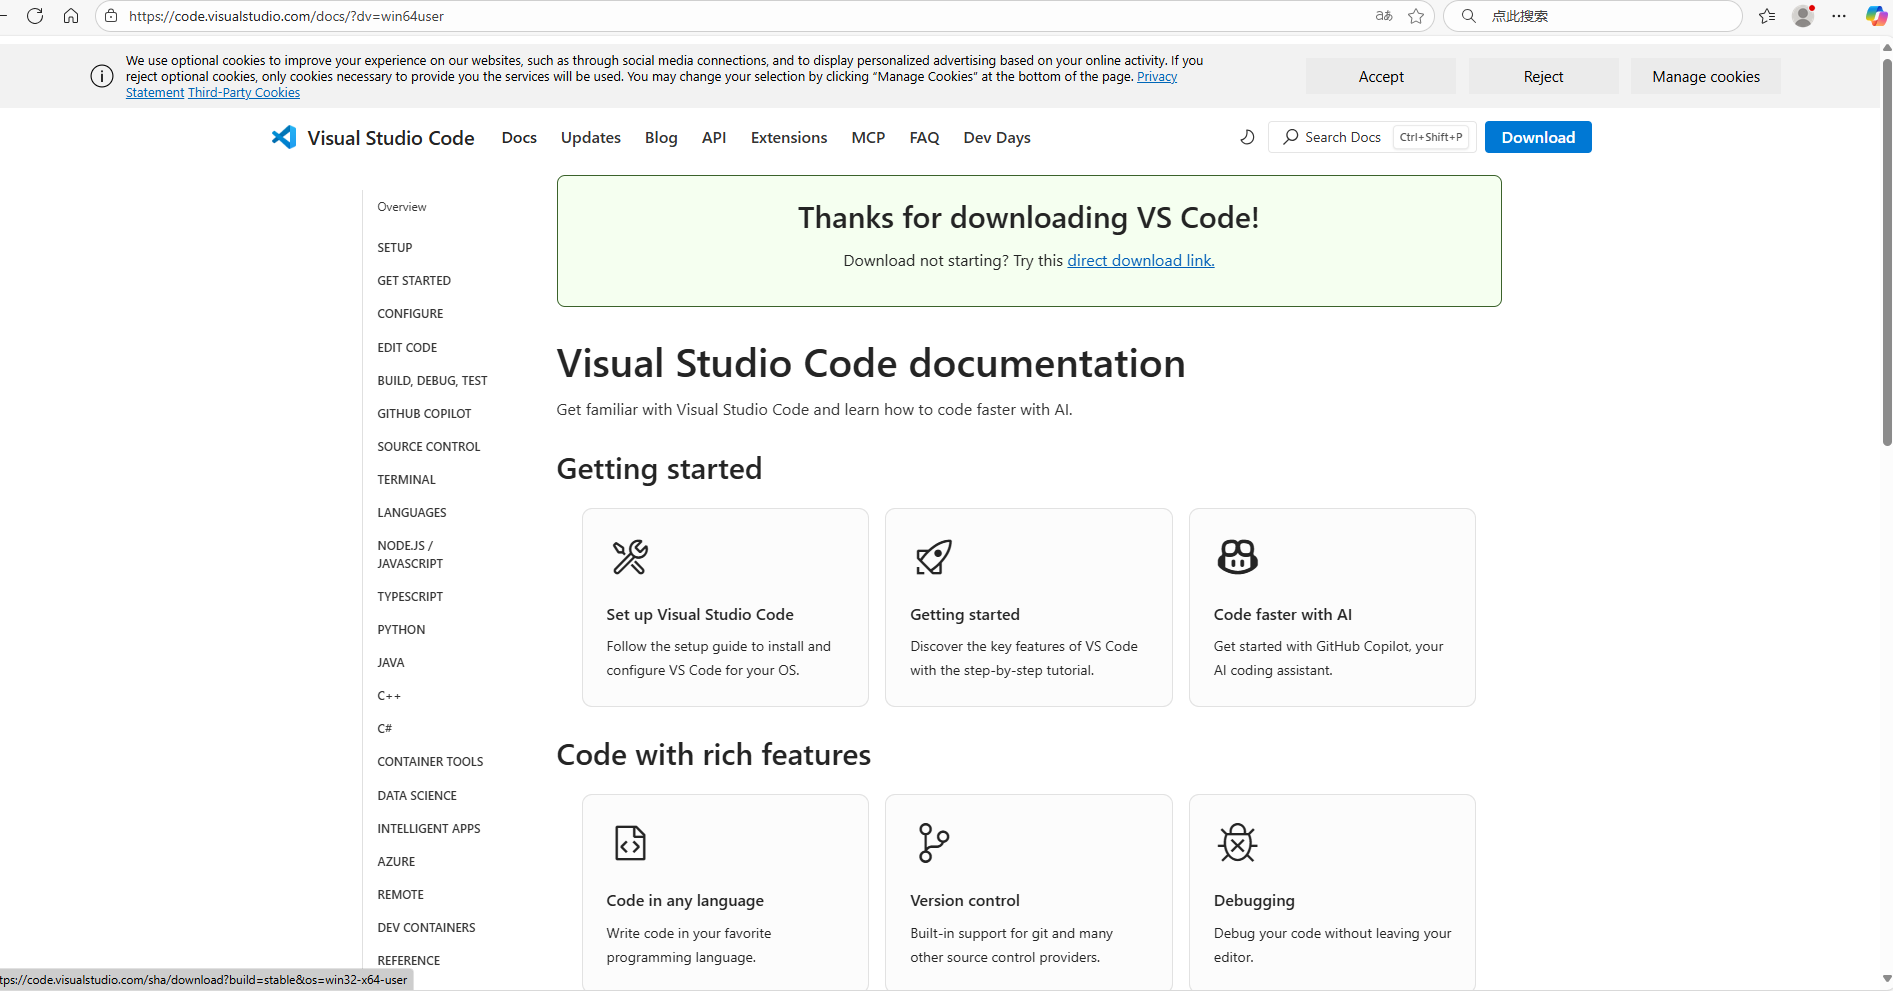Open the Extensions navigation item
This screenshot has height=991, width=1893.
[x=789, y=138]
